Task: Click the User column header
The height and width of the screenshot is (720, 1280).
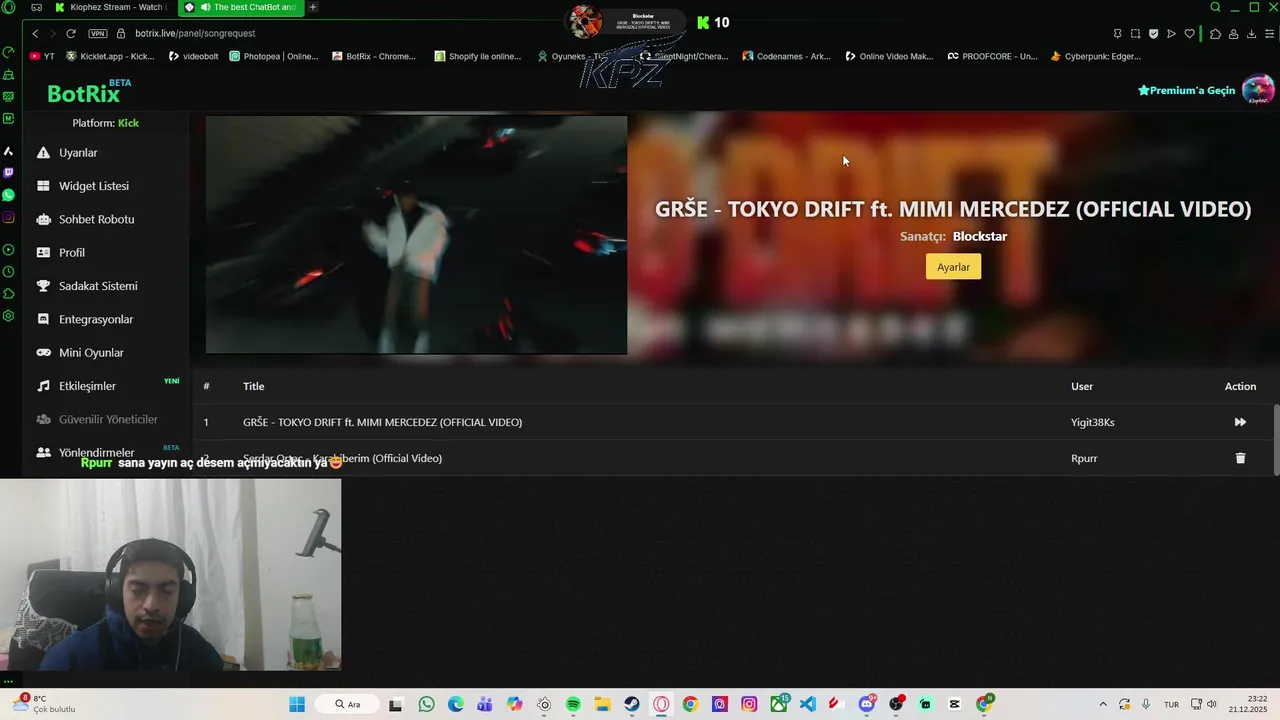Action: [1082, 386]
